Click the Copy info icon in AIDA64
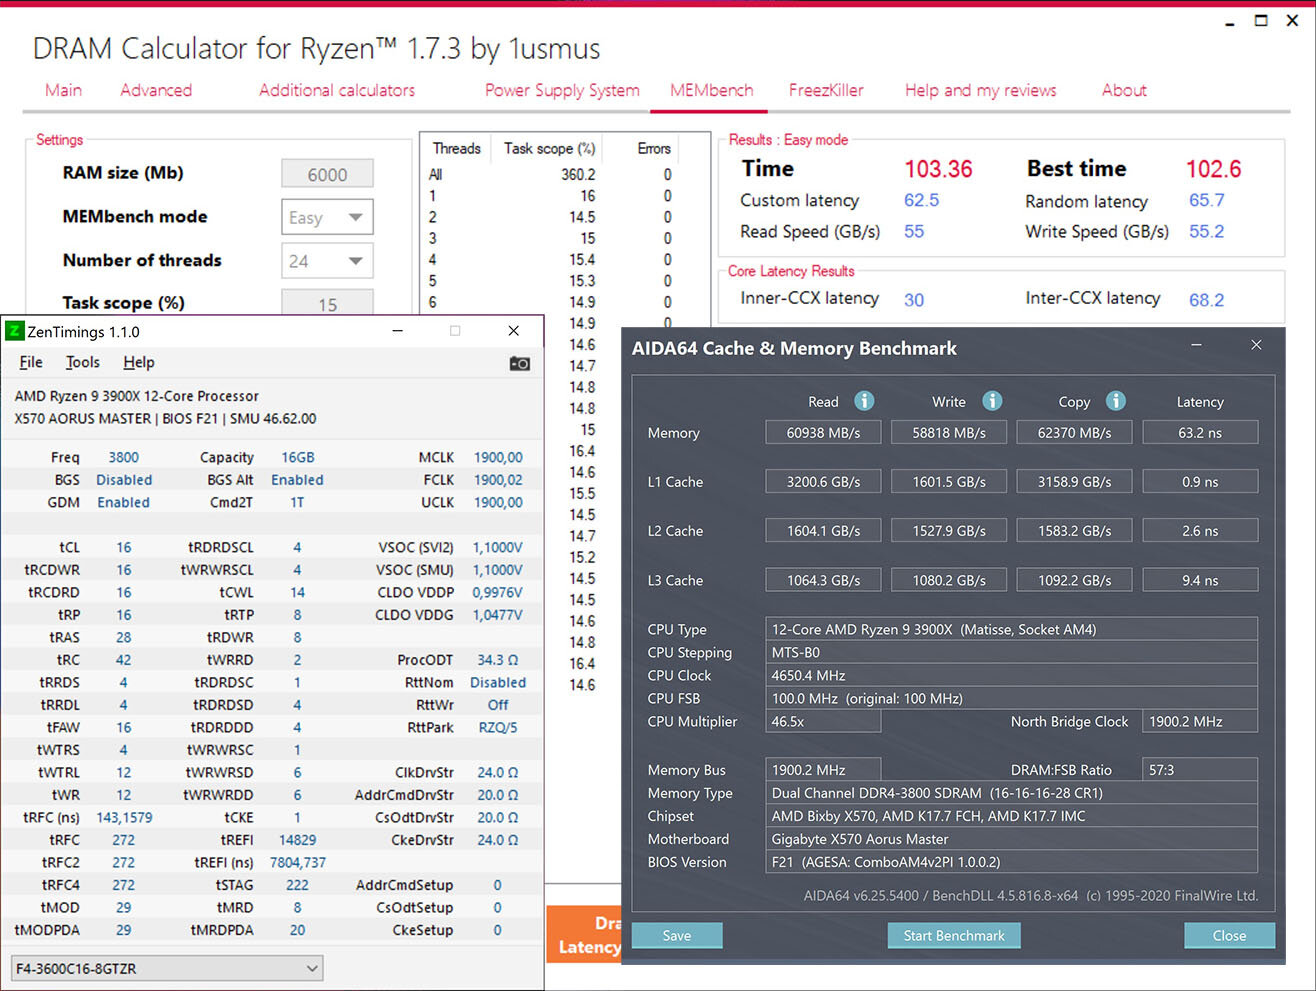1316x991 pixels. [x=1116, y=401]
